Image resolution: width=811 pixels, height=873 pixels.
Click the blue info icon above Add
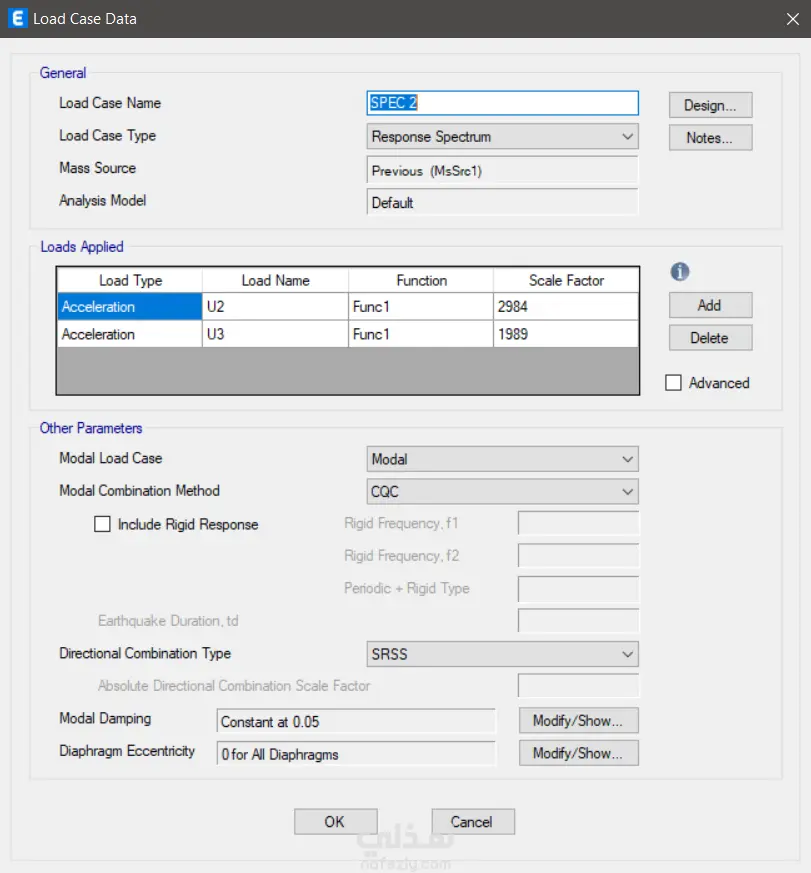click(680, 272)
